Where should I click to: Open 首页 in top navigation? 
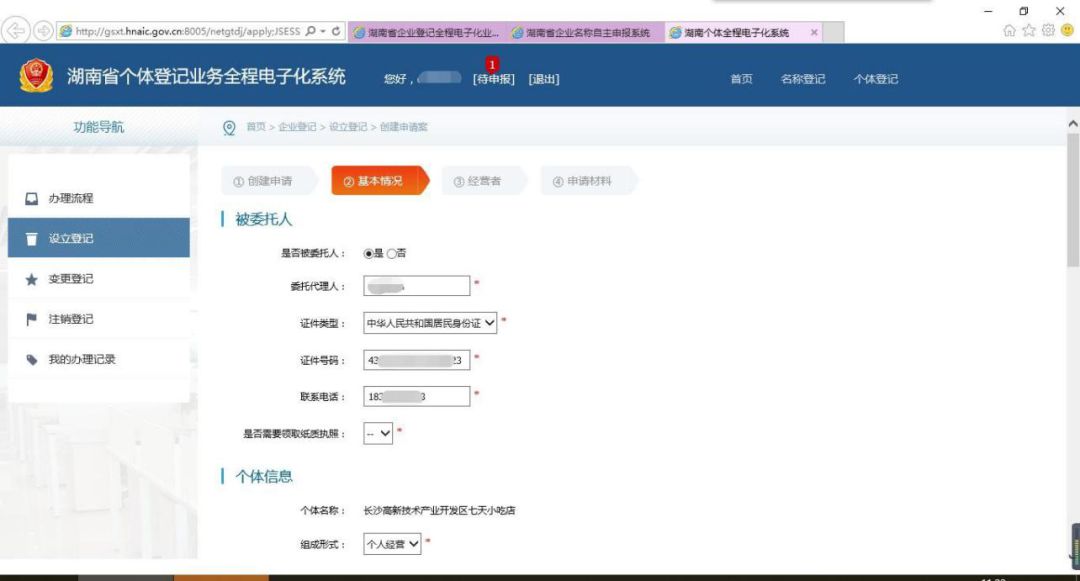click(741, 79)
